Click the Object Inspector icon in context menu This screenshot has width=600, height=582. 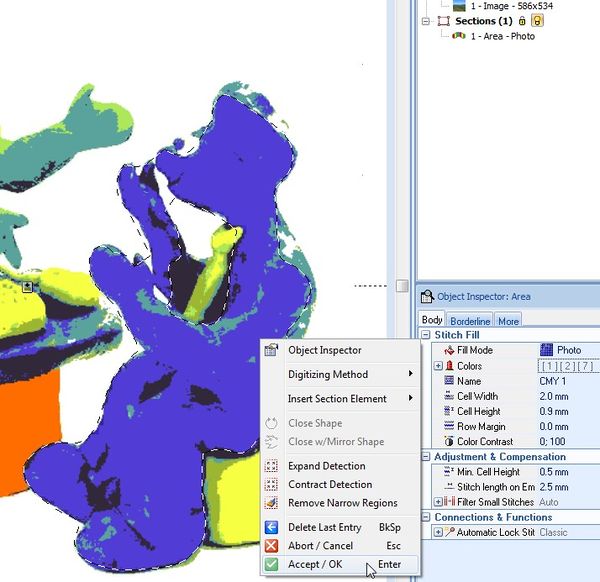(271, 350)
